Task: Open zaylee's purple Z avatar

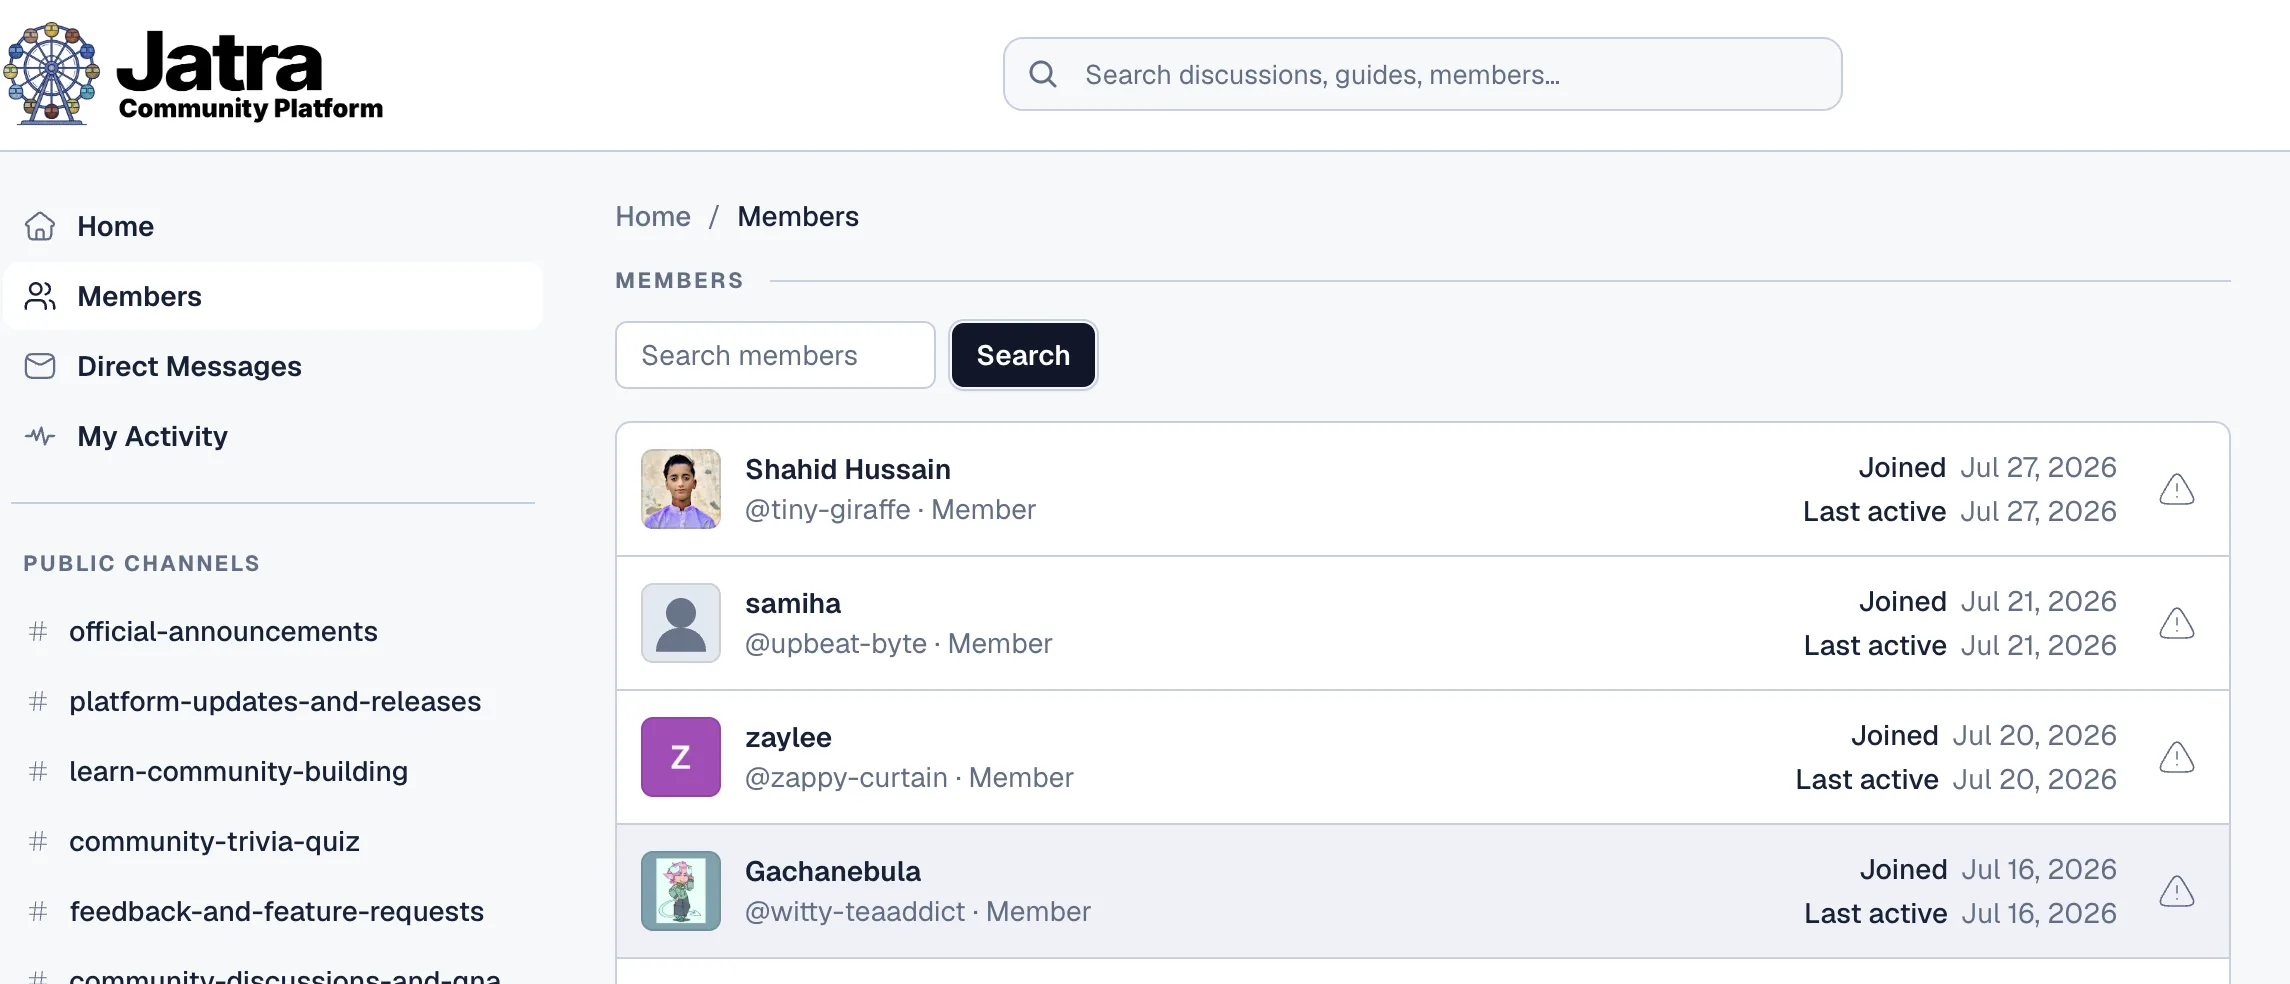Action: click(x=681, y=757)
